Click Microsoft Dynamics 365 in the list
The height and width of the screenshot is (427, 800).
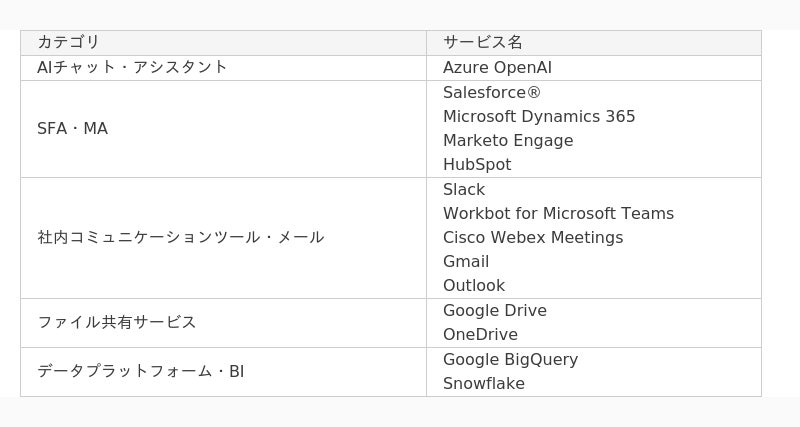(539, 116)
